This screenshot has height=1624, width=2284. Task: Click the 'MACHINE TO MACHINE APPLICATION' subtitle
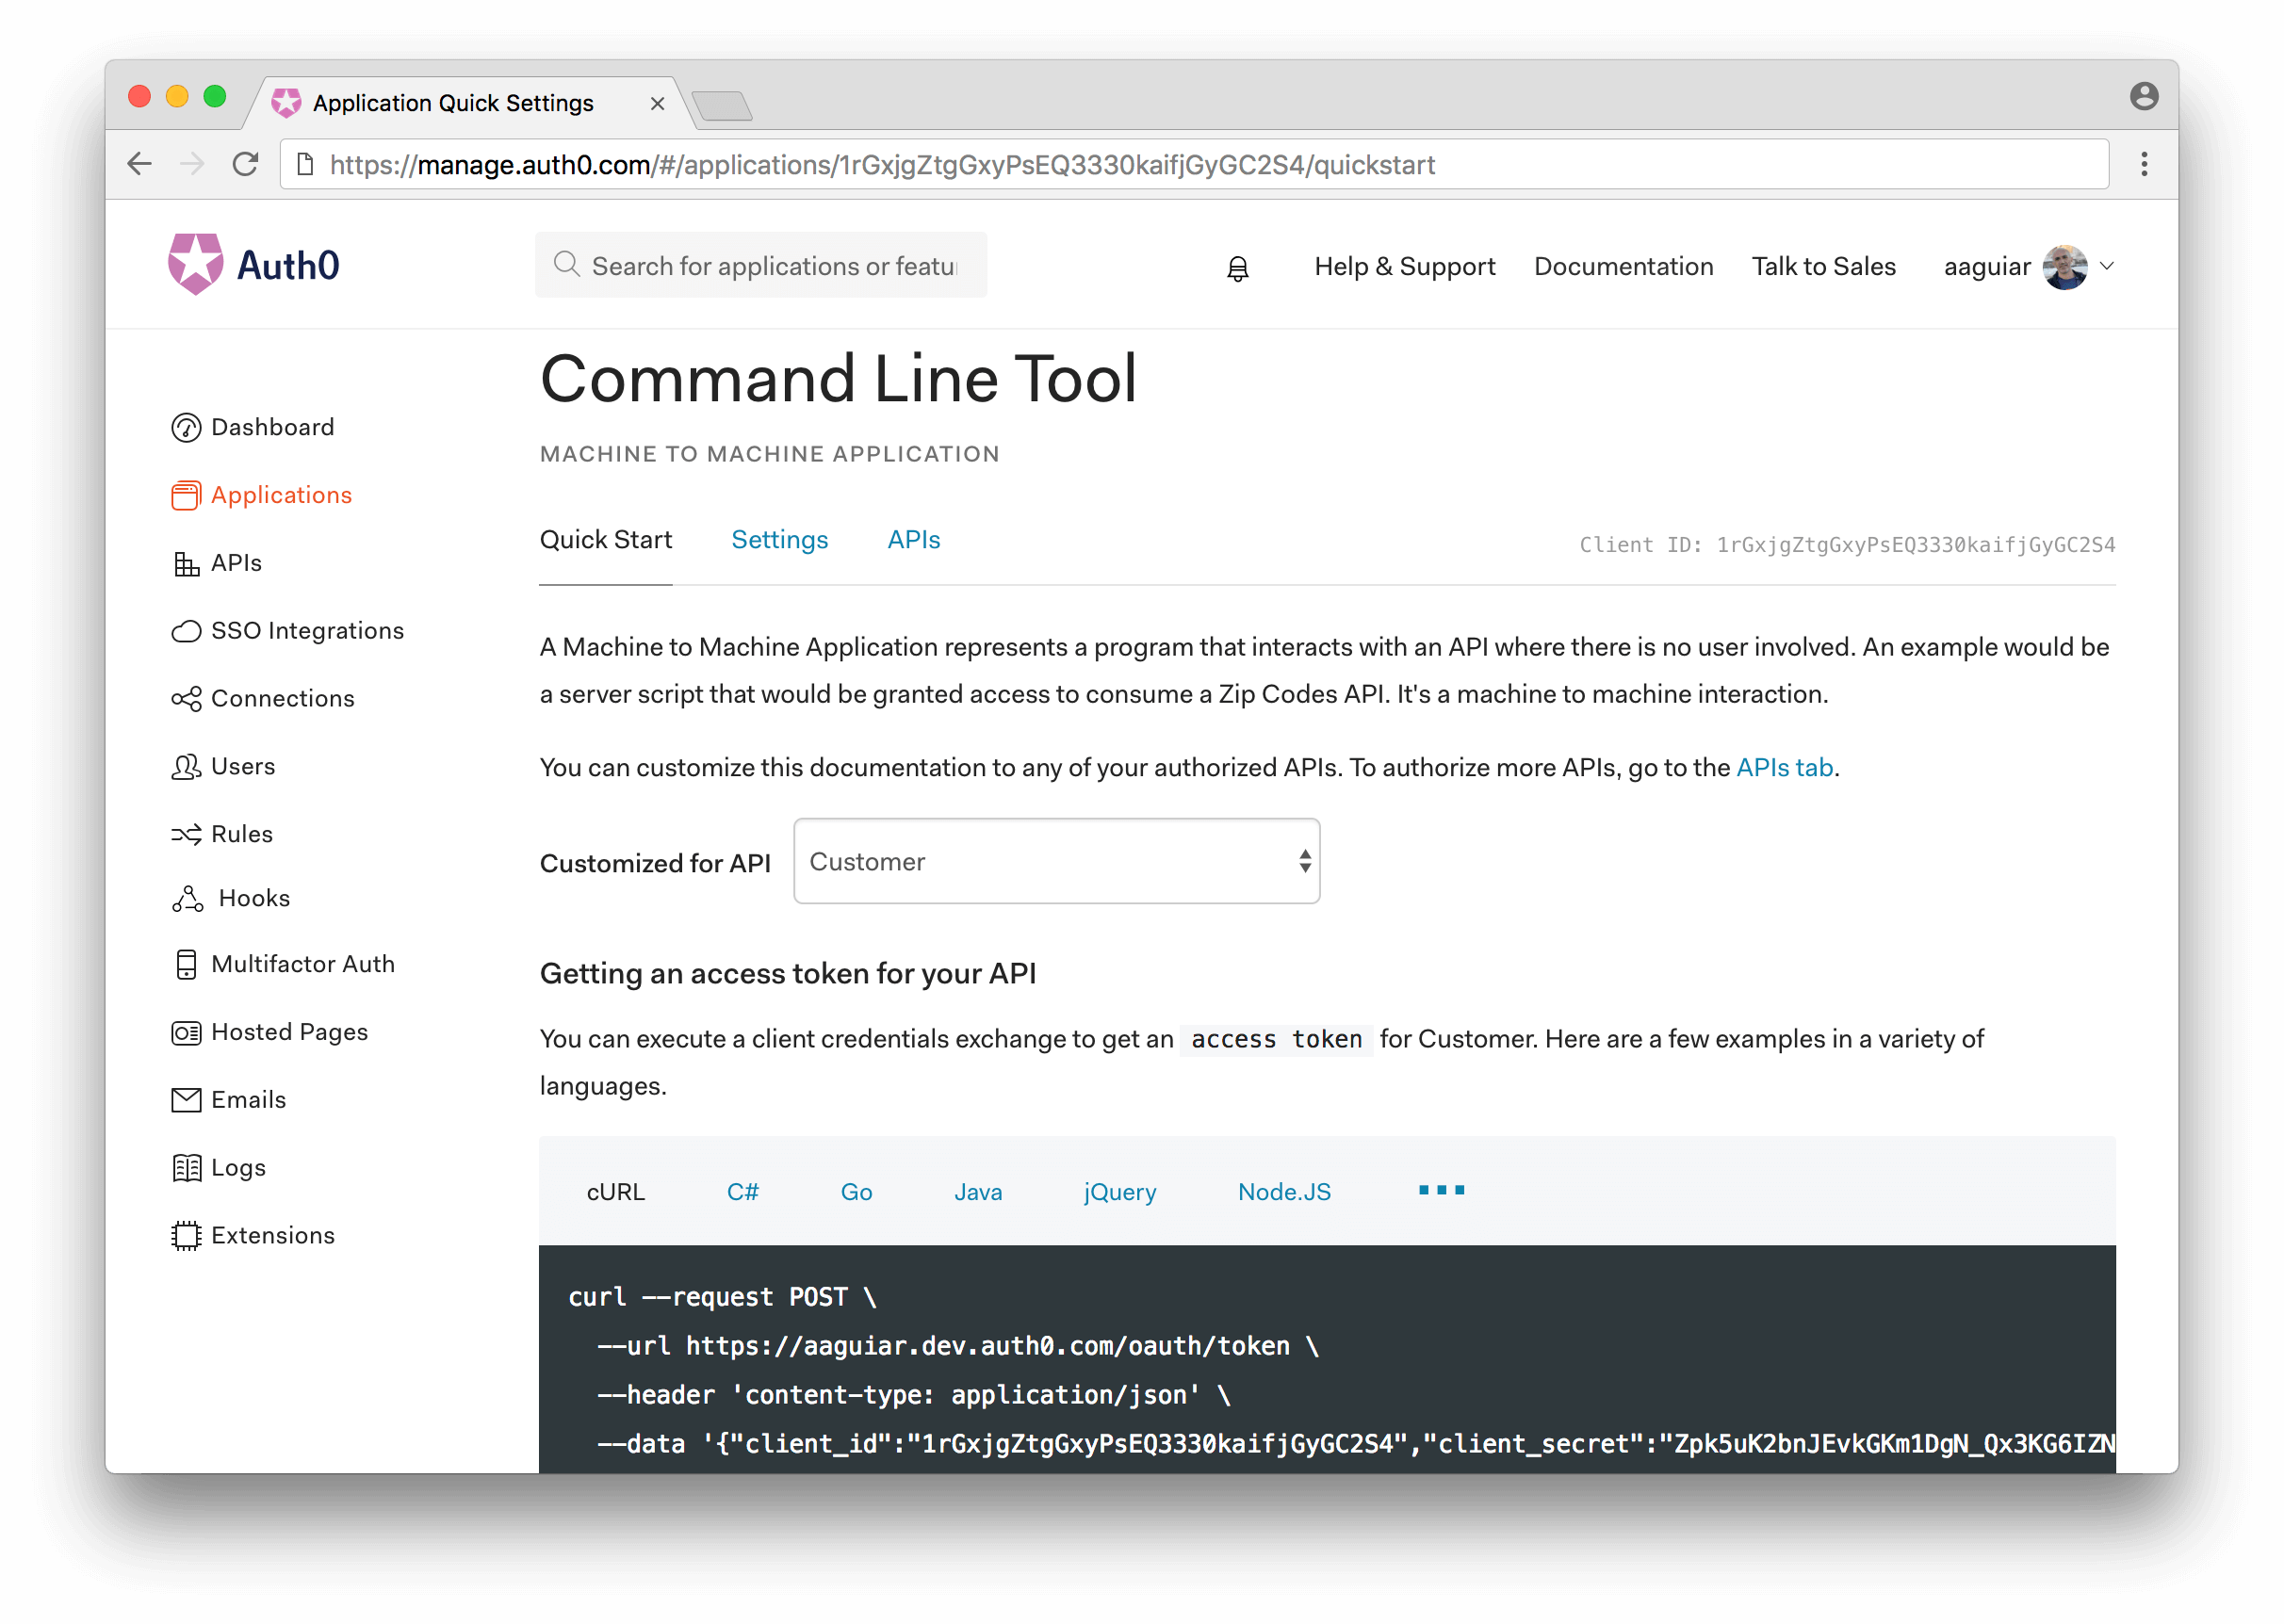[x=769, y=454]
